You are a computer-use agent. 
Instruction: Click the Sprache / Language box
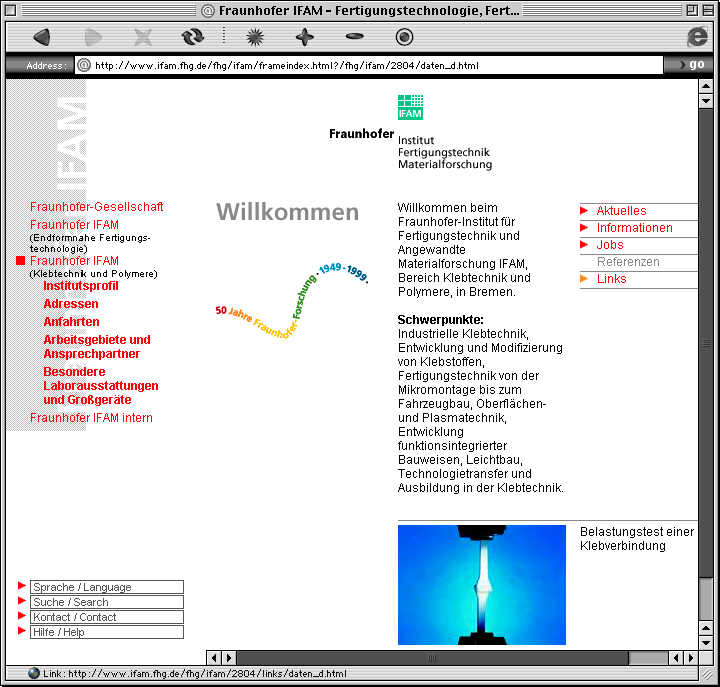(x=107, y=587)
